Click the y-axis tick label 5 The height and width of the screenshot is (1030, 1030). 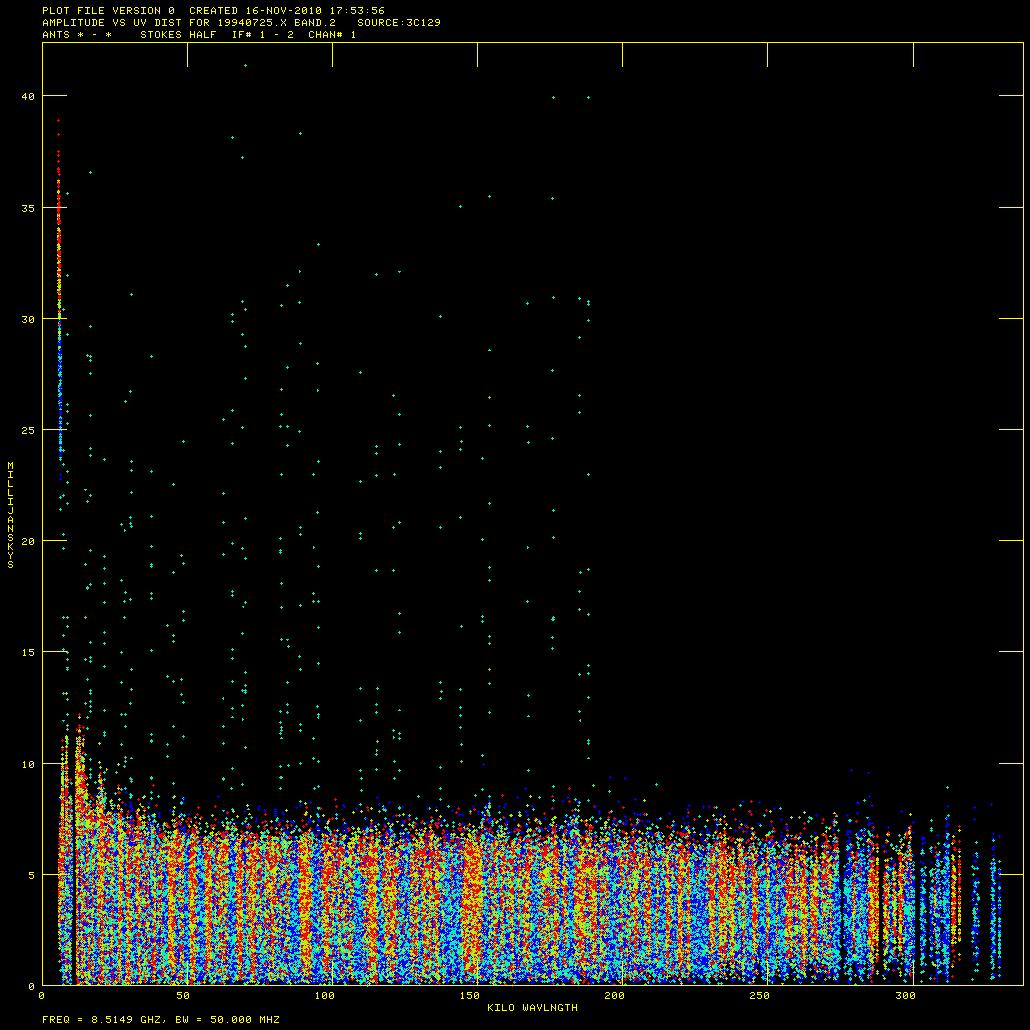31,875
